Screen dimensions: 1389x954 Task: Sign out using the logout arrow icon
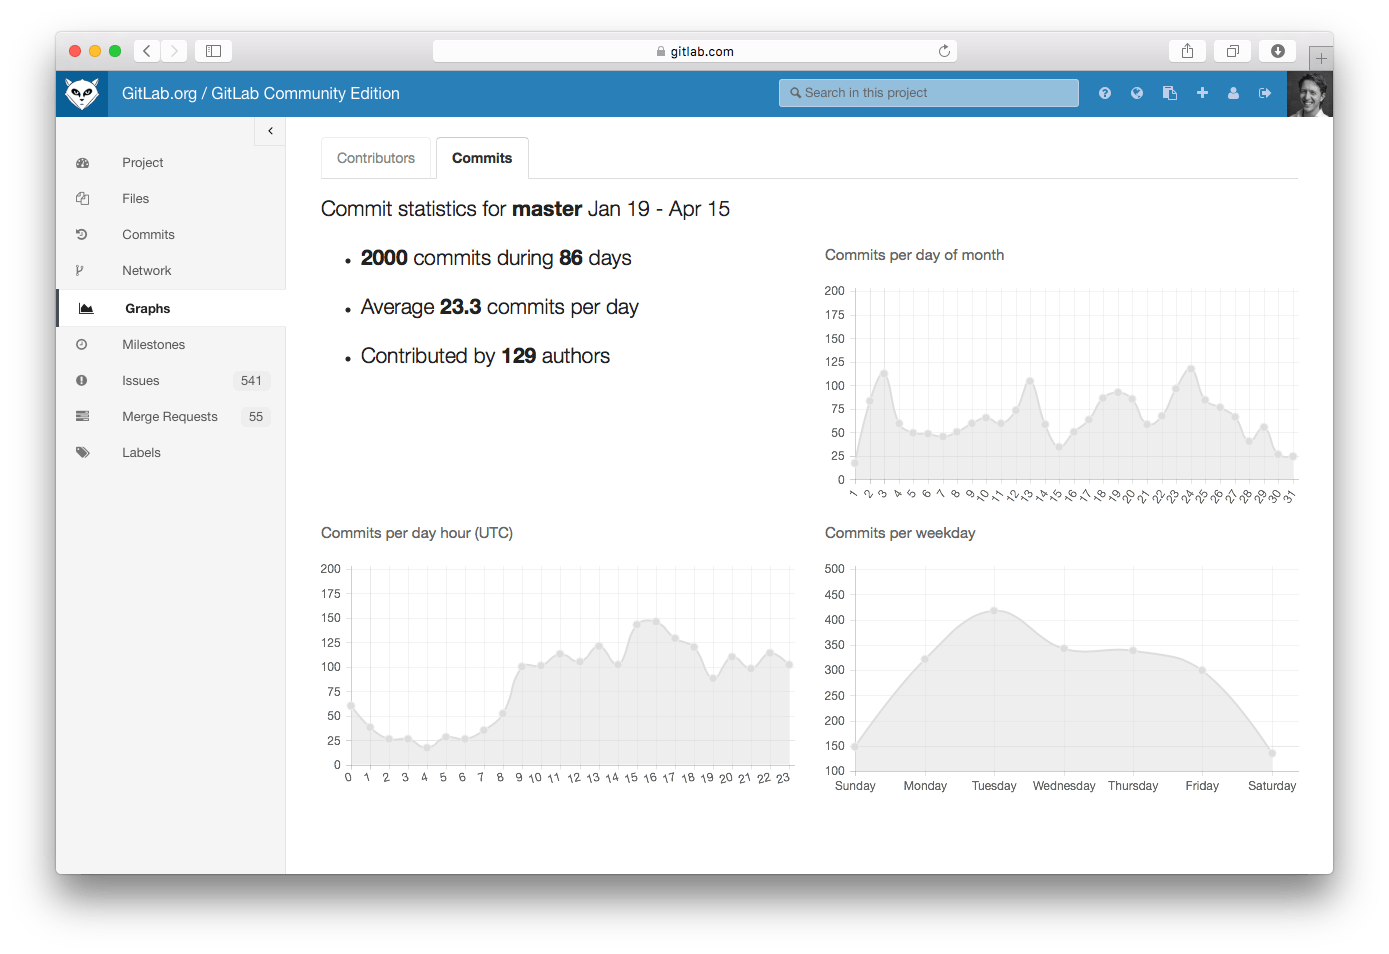1264,92
